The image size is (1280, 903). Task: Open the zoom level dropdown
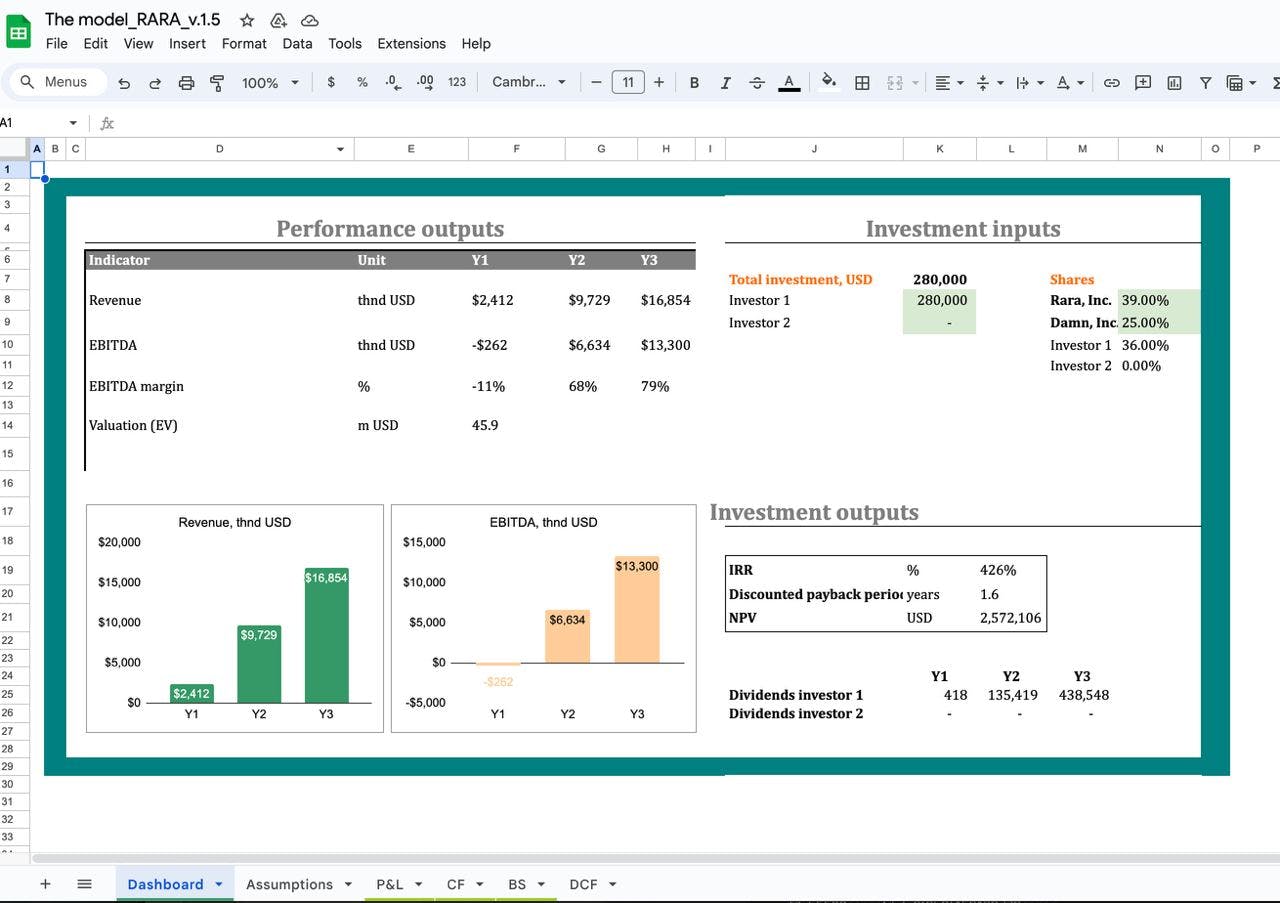(270, 83)
